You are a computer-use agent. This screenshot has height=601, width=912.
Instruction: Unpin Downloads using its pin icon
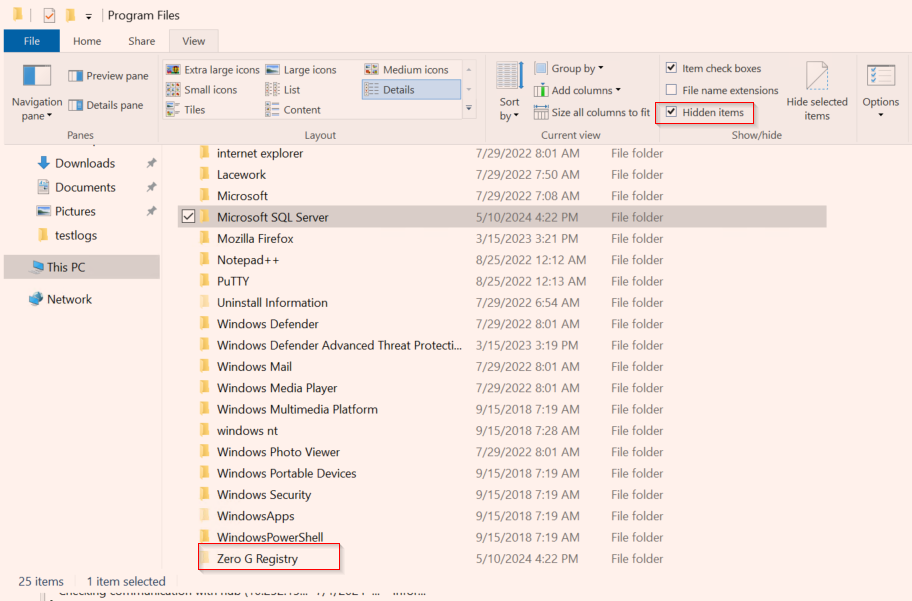(x=151, y=163)
